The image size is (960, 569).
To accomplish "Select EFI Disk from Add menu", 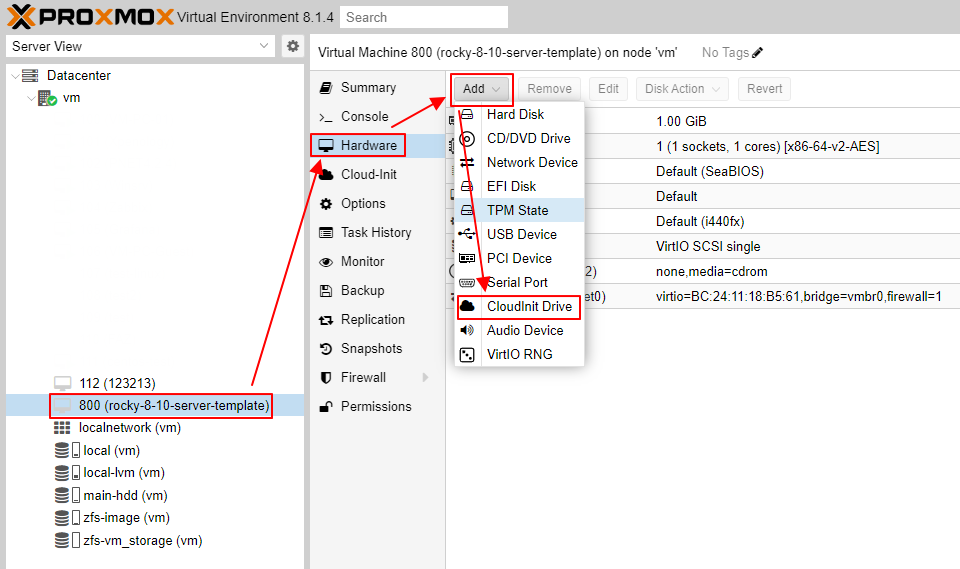I will 520,186.
